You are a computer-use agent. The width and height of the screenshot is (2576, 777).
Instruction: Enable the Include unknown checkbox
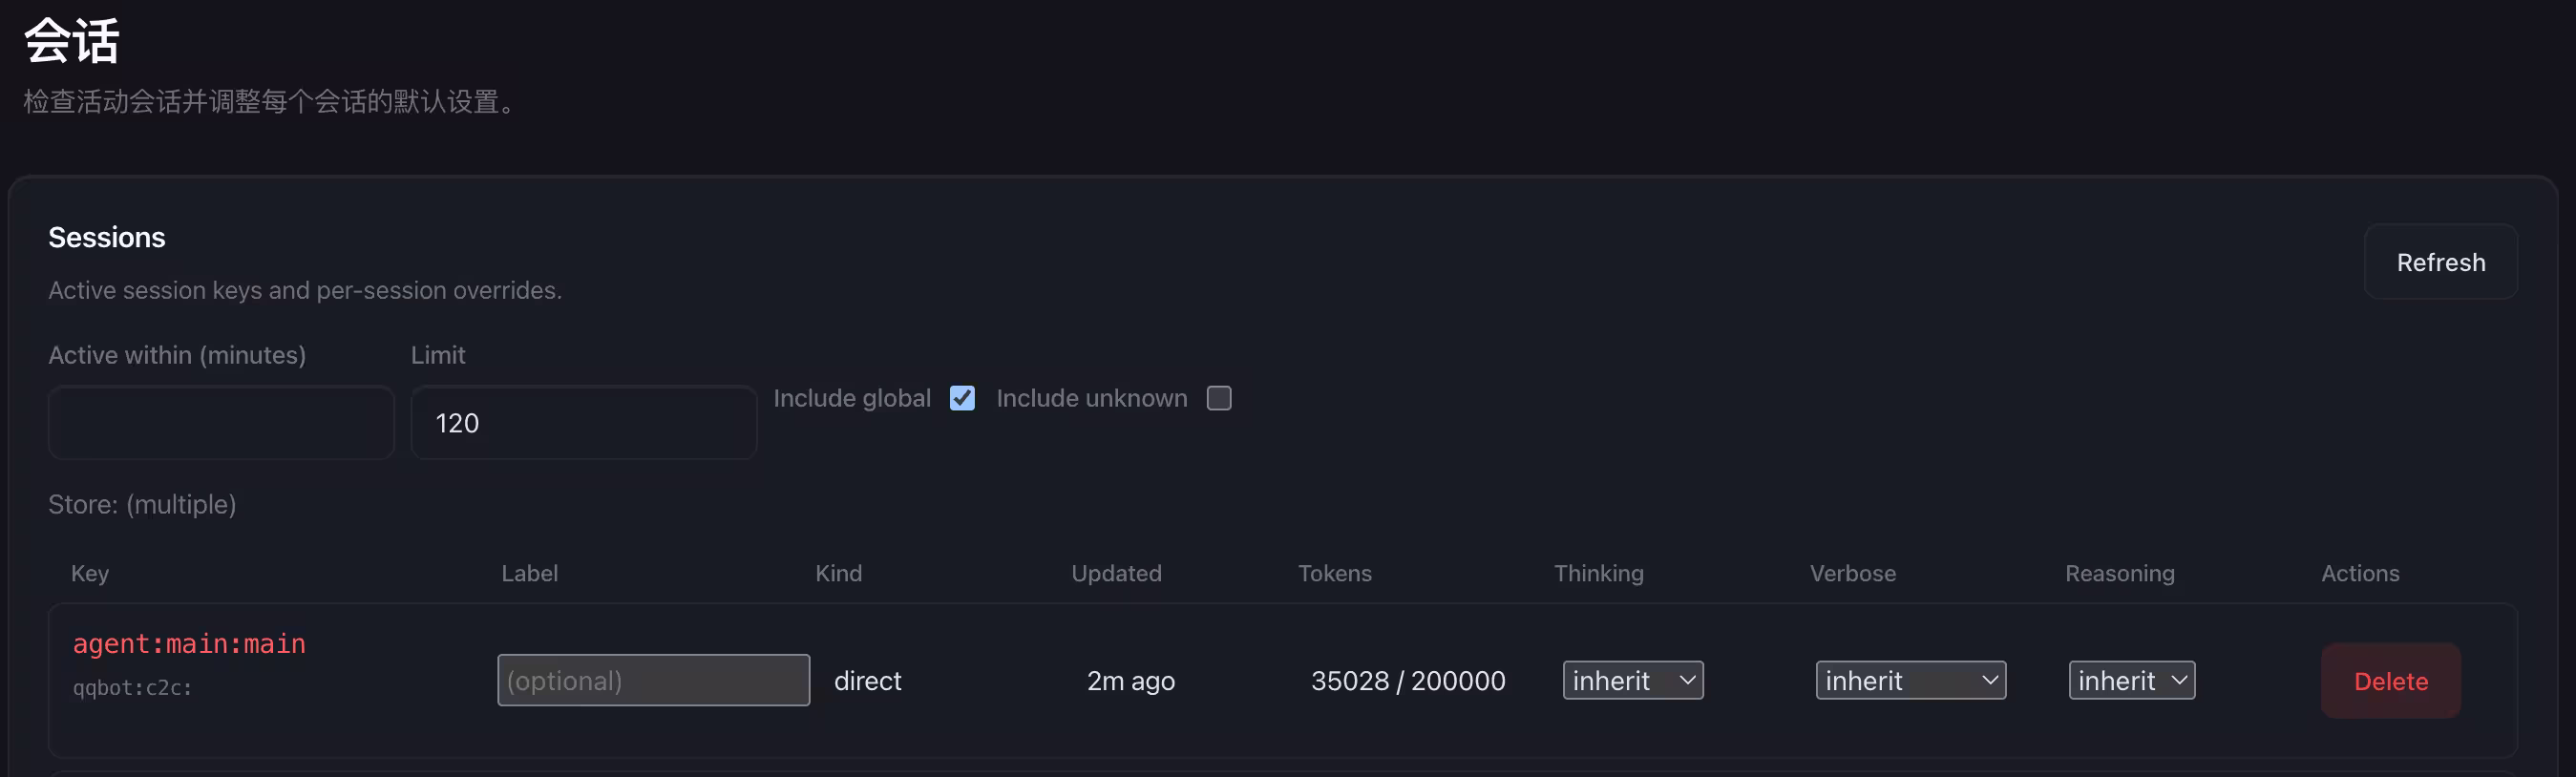pyautogui.click(x=1218, y=398)
